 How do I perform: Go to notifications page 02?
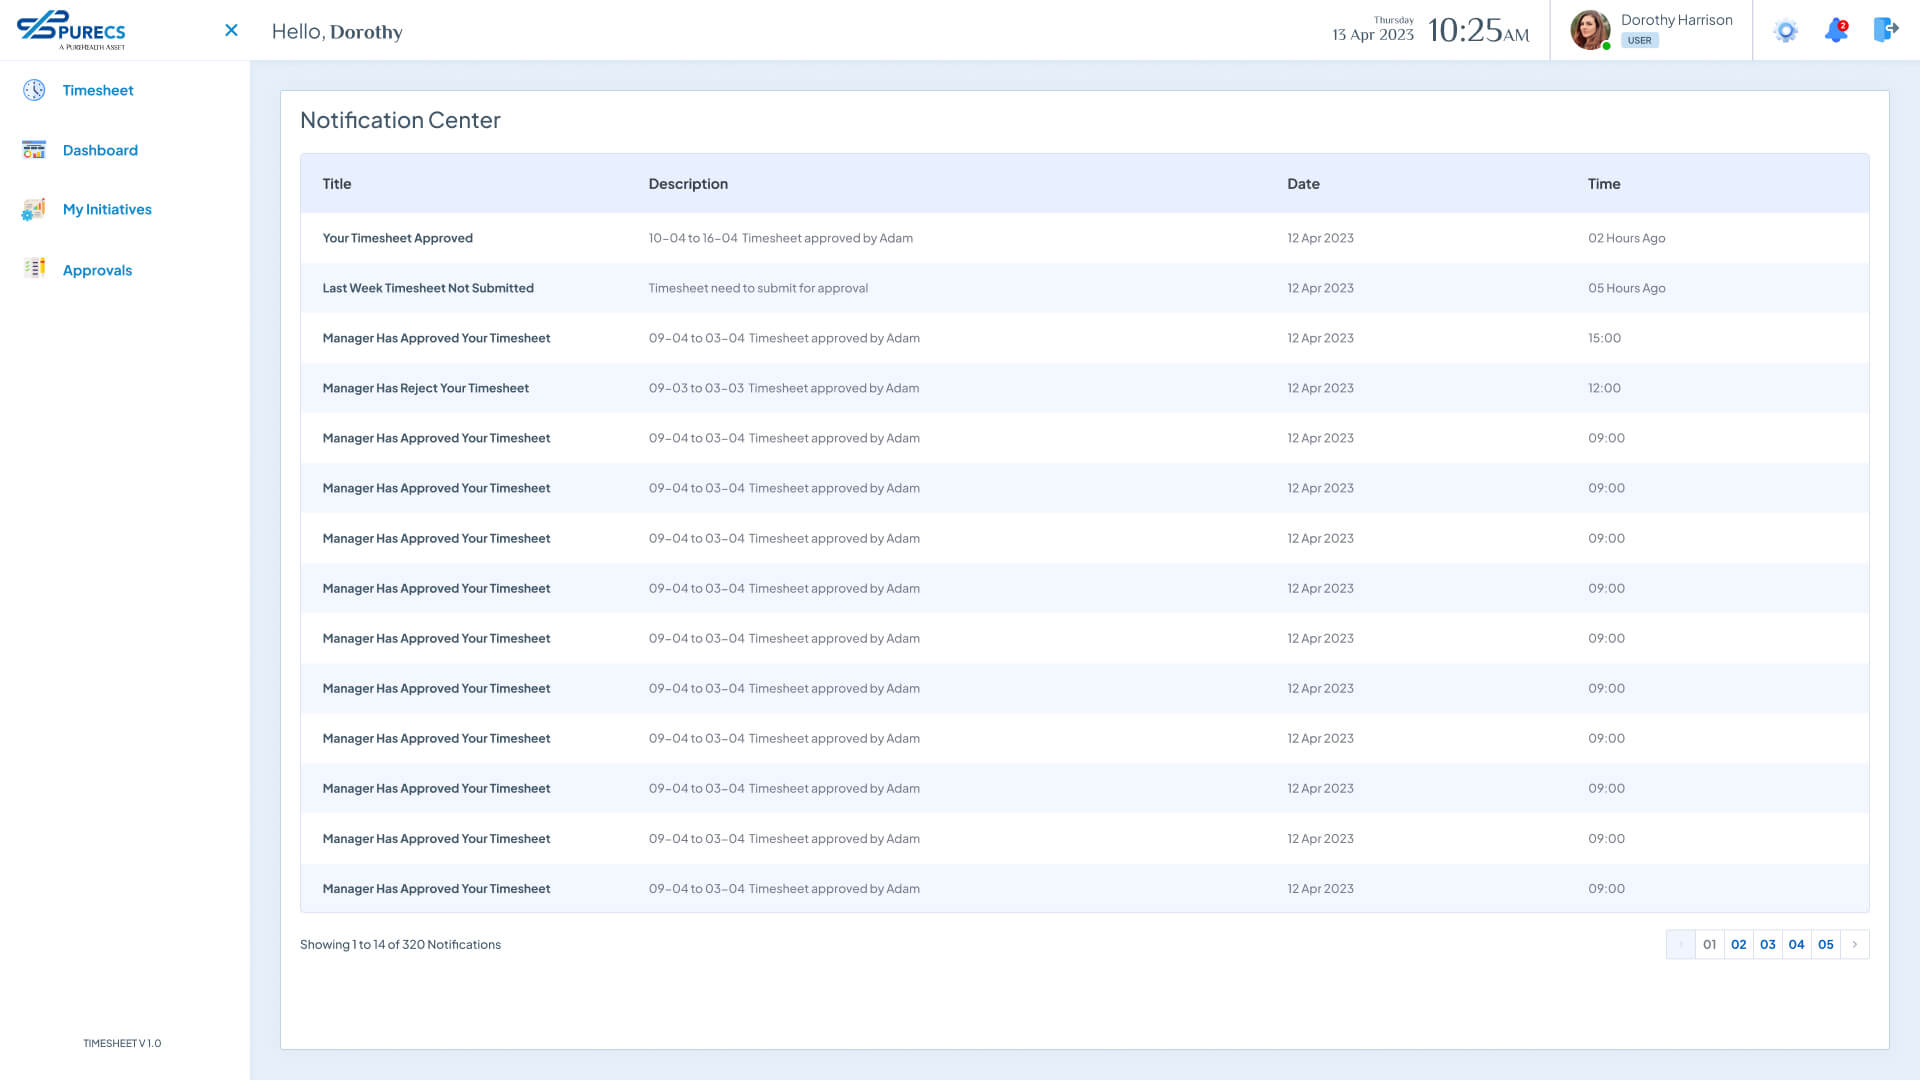coord(1739,944)
